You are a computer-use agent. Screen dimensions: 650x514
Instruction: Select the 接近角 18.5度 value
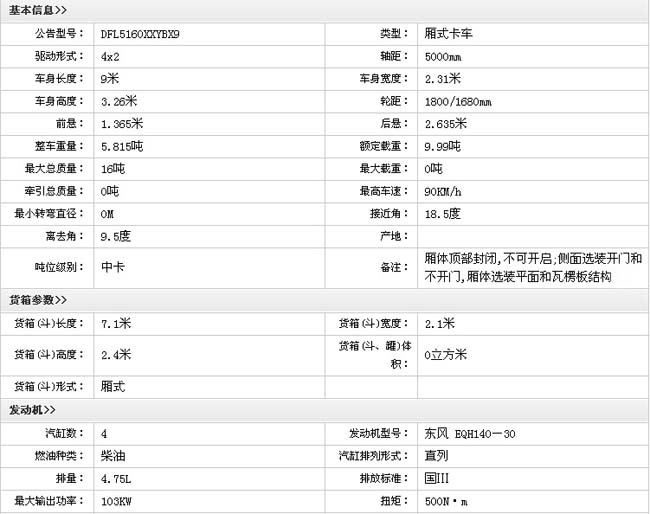tap(442, 214)
